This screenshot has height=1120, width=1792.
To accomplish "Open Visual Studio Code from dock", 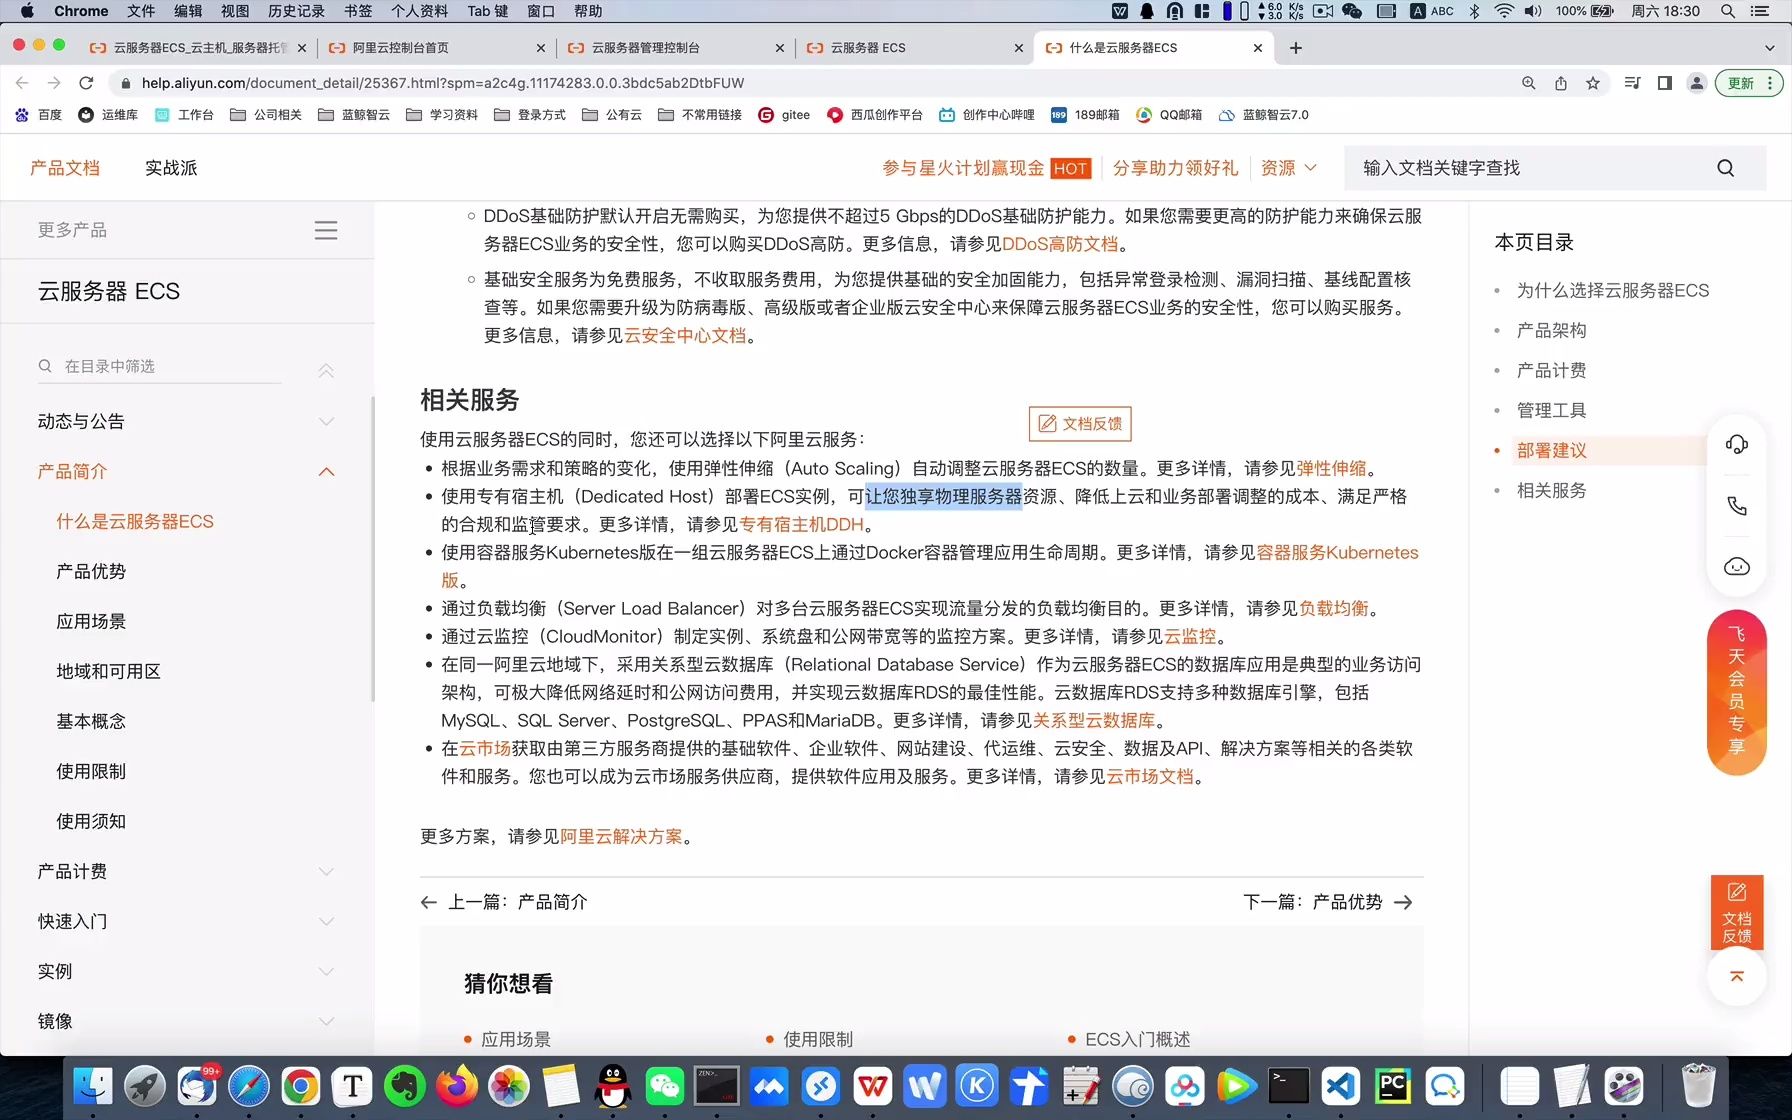I will tap(1341, 1086).
